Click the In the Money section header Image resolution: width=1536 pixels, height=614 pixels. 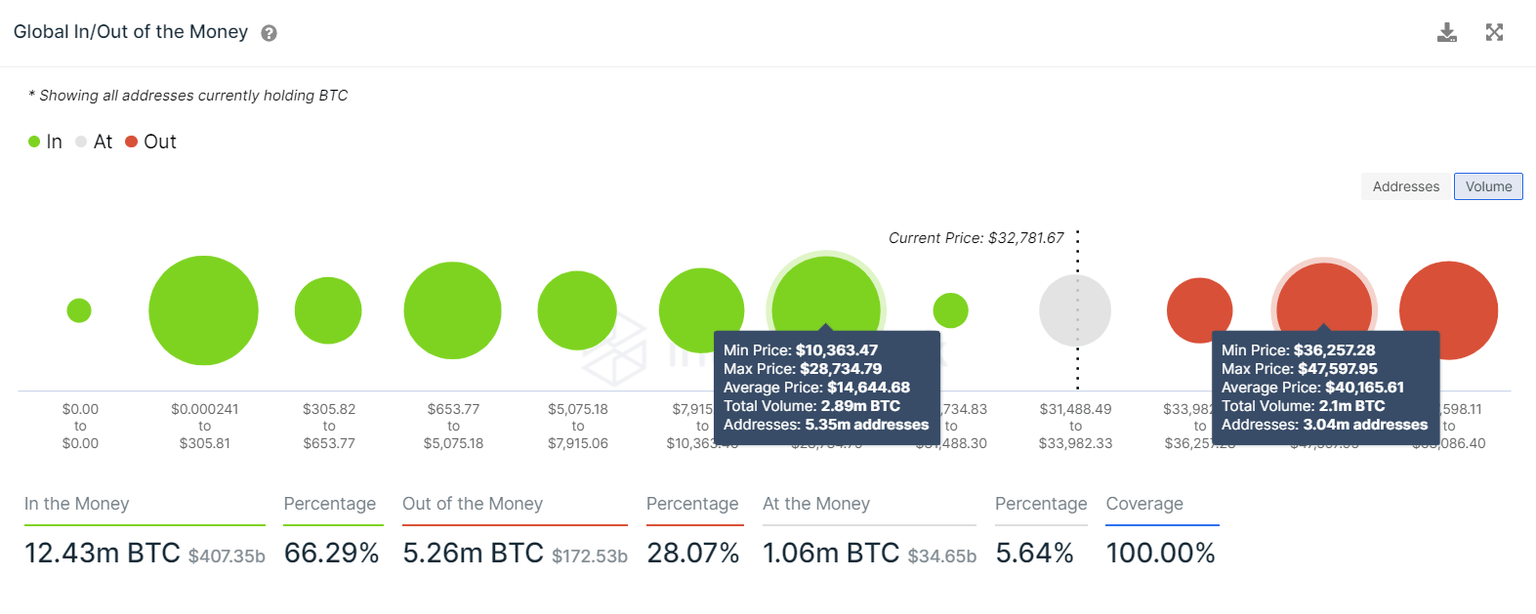(x=76, y=503)
